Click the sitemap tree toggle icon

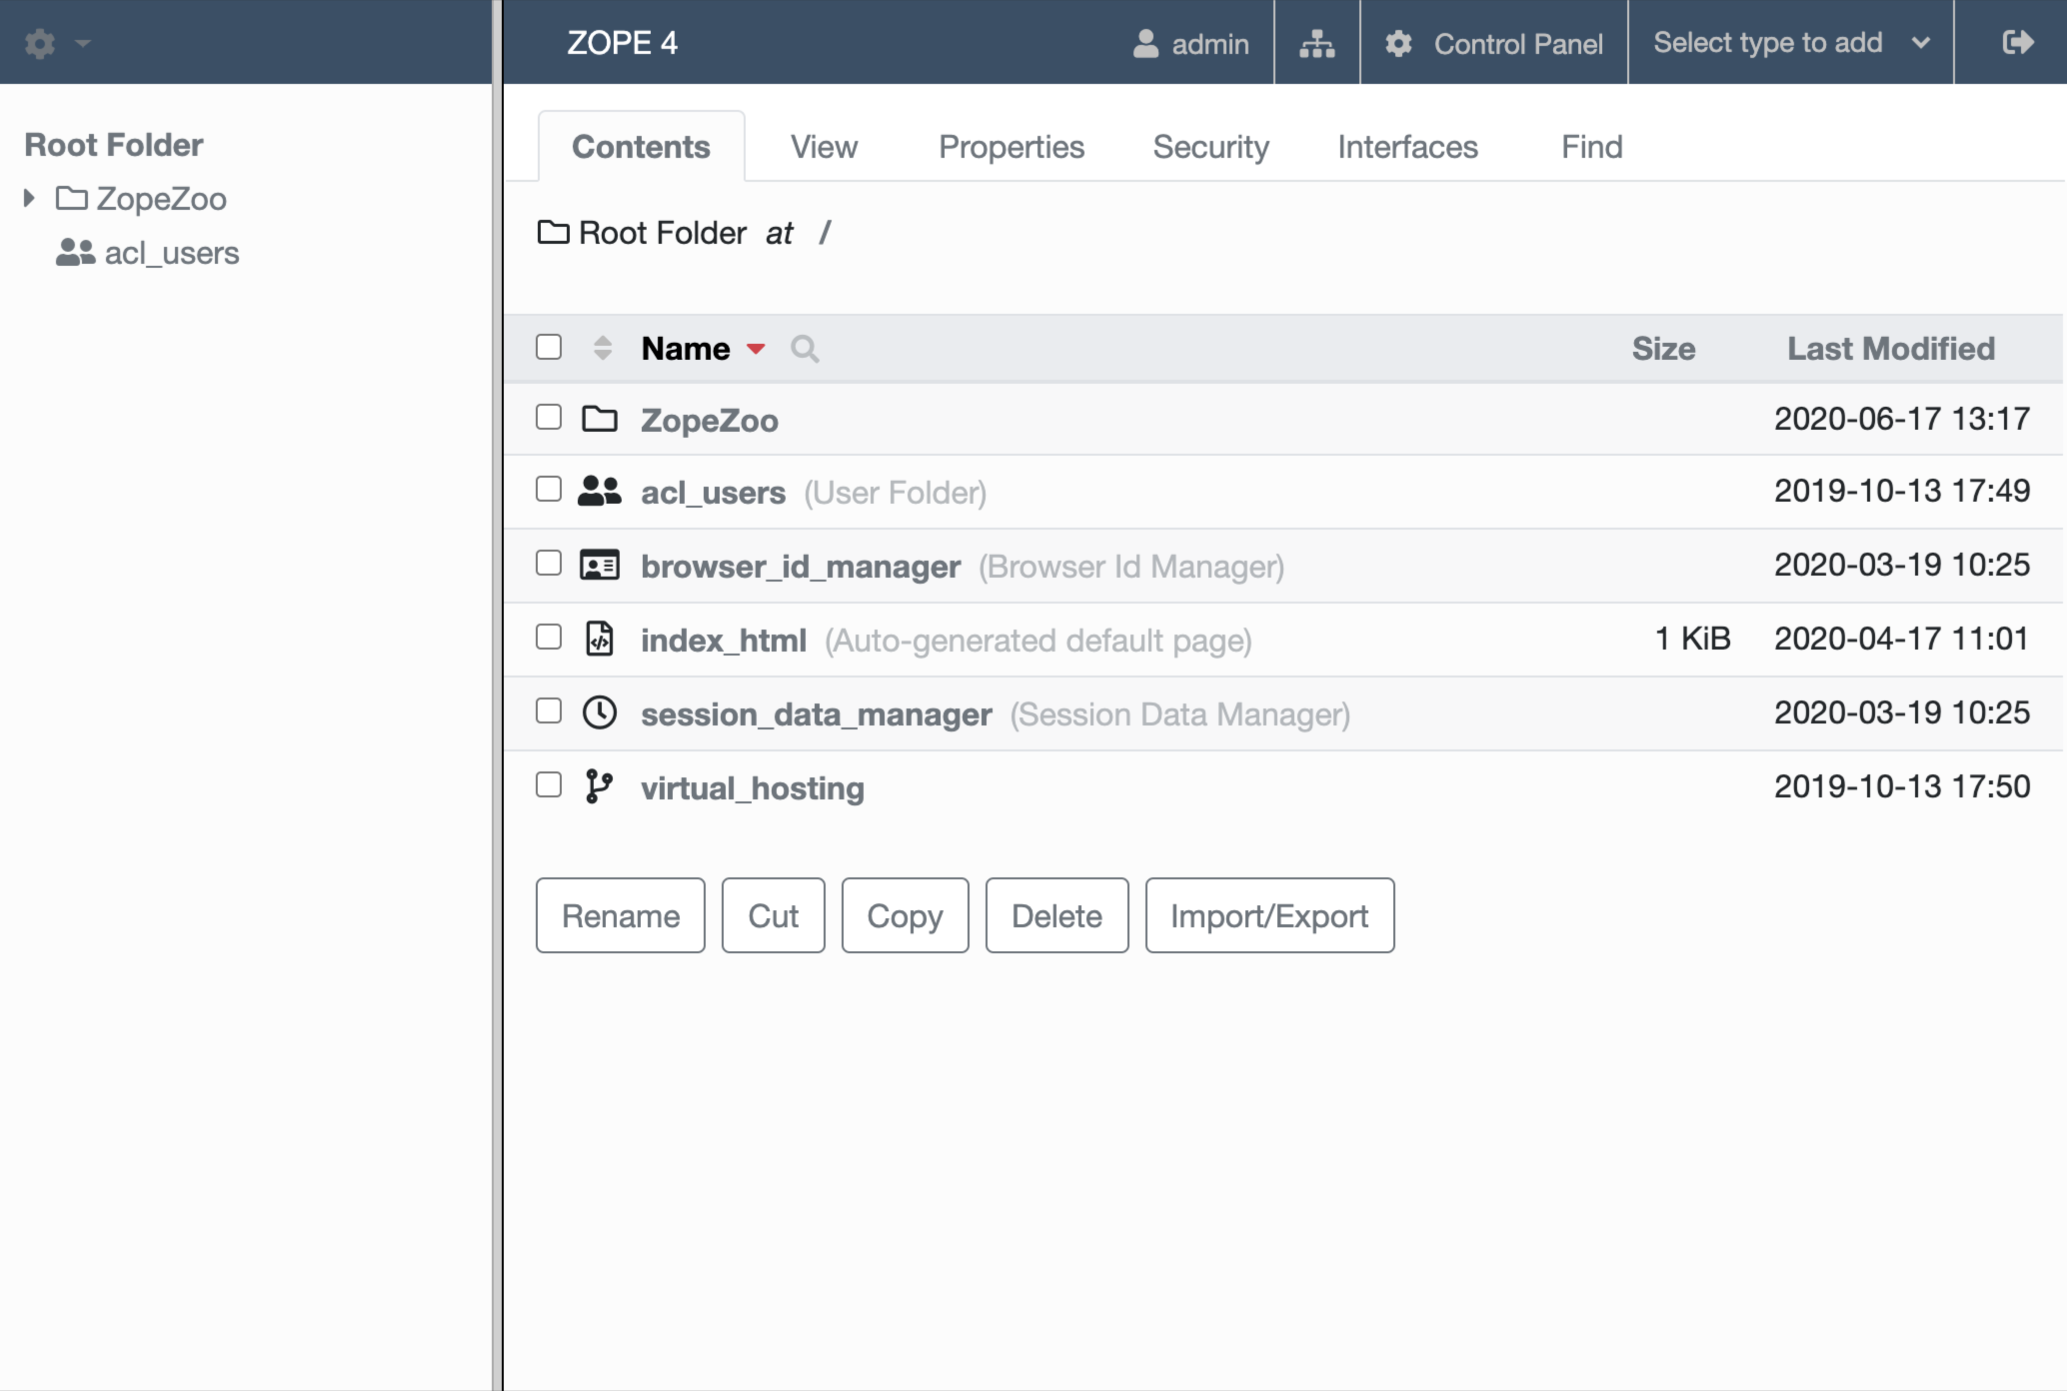pos(1317,43)
